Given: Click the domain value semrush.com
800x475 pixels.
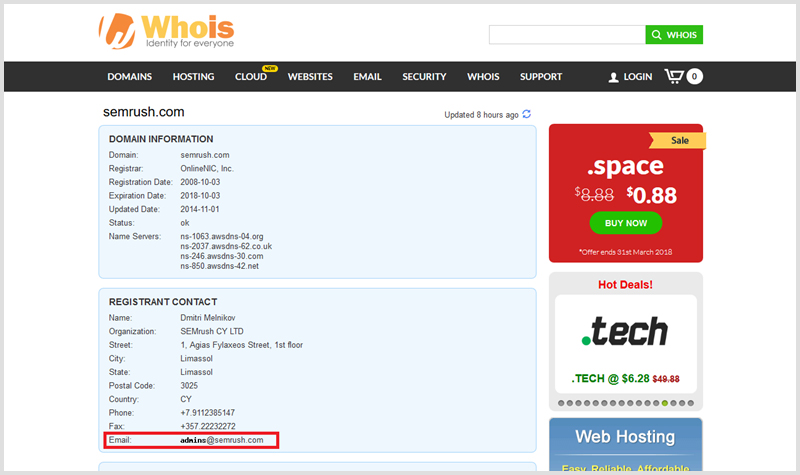Looking at the screenshot, I should 205,155.
